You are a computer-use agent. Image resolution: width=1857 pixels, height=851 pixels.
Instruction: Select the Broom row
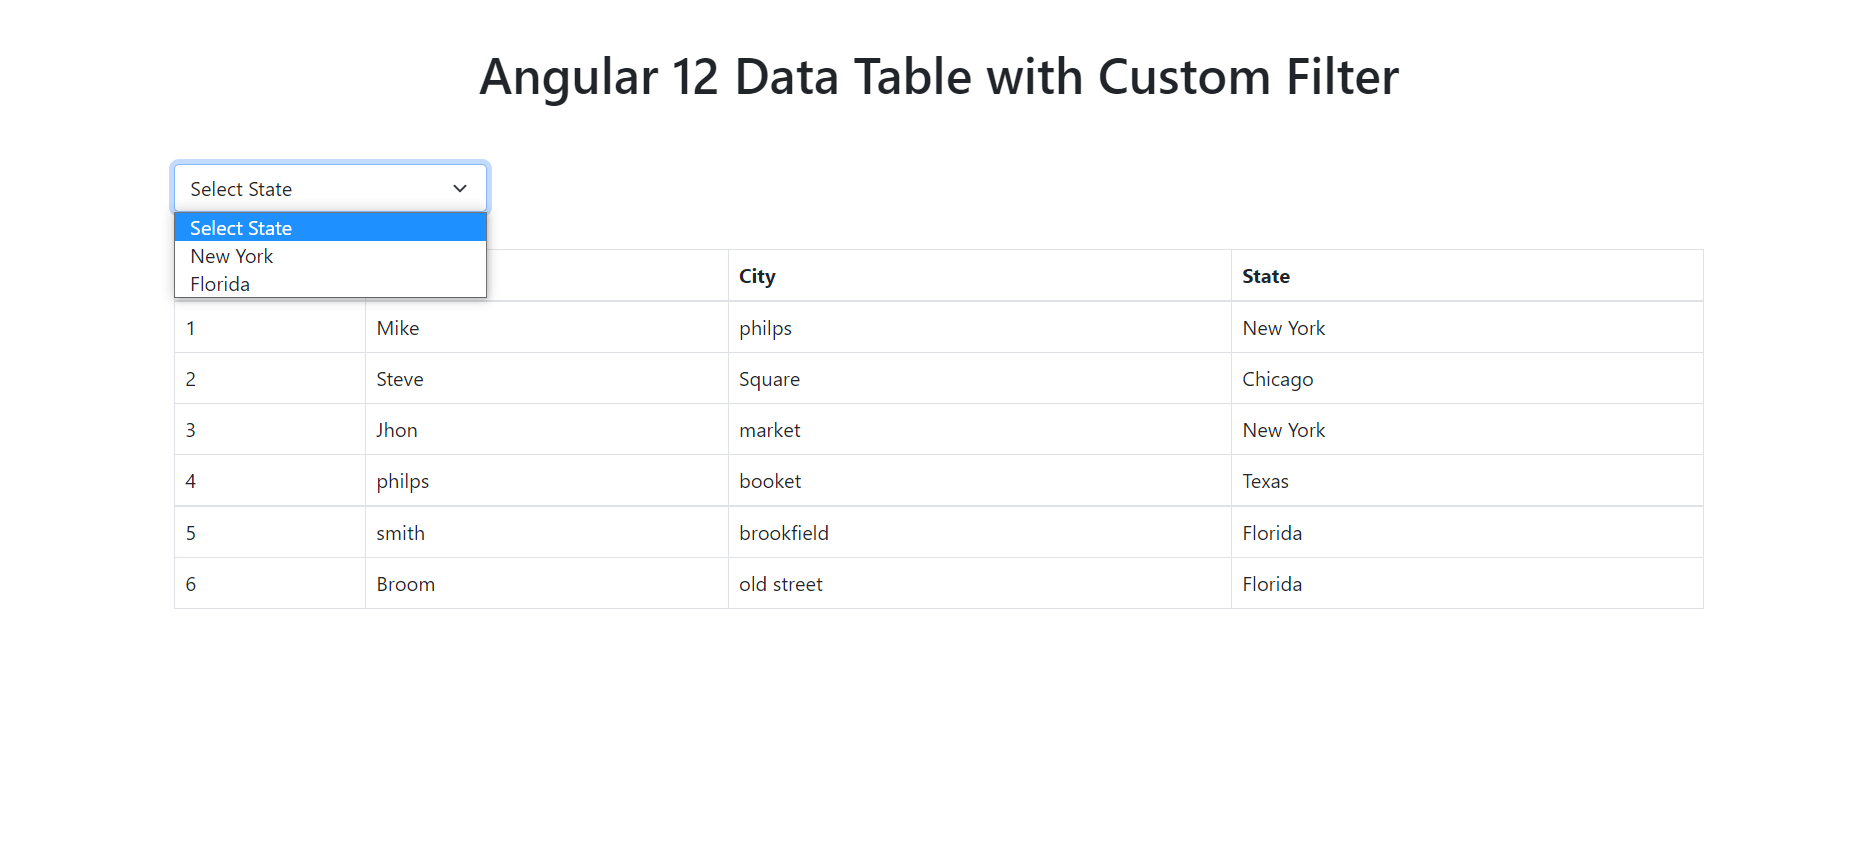tap(406, 584)
